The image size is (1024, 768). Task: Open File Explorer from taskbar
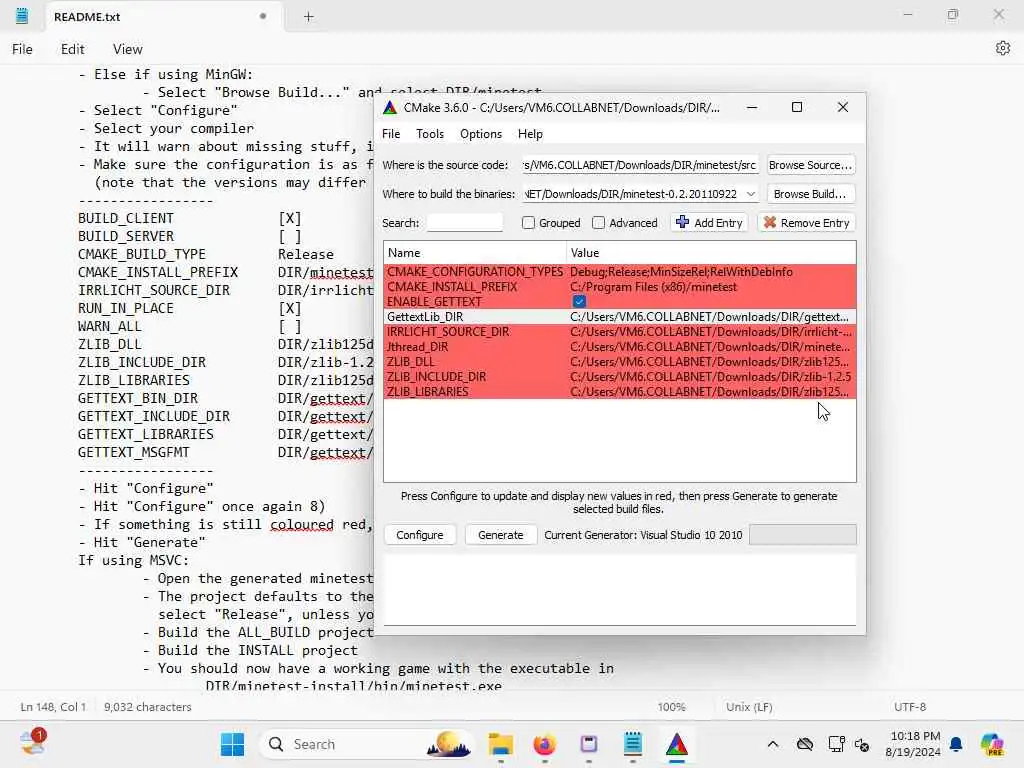(501, 744)
